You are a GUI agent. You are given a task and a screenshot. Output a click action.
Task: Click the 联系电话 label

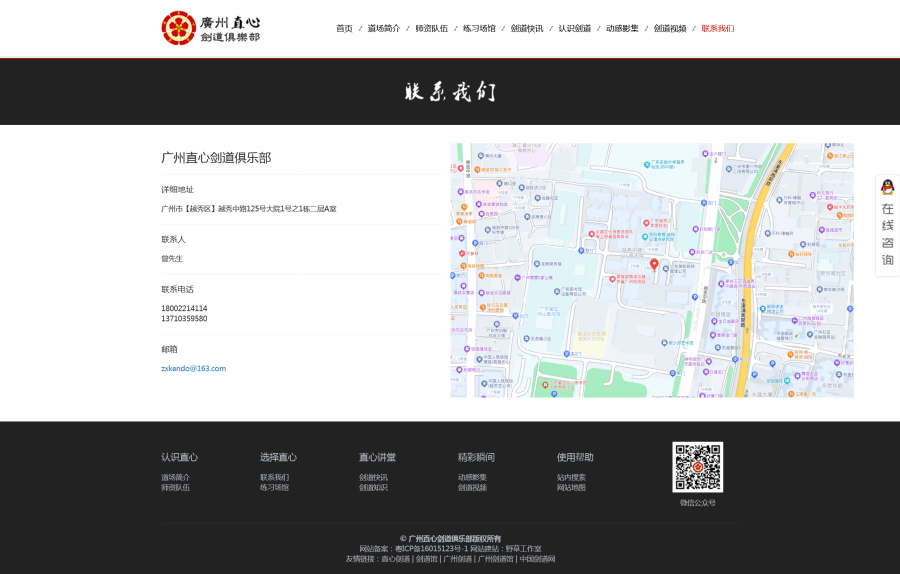coord(177,289)
